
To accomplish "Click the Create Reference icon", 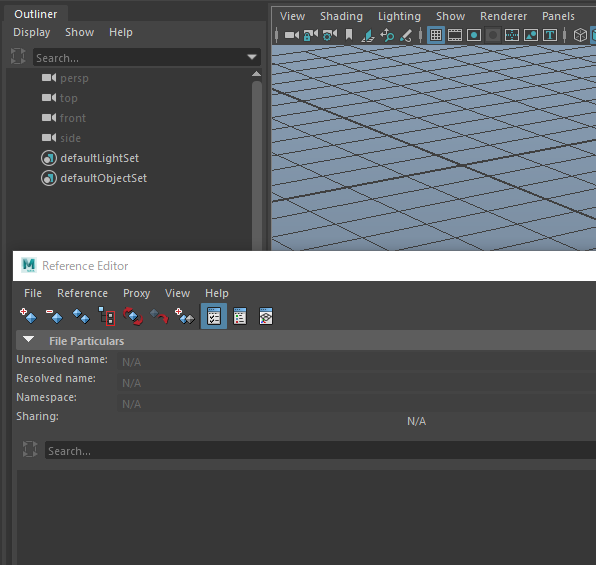I will pos(28,316).
